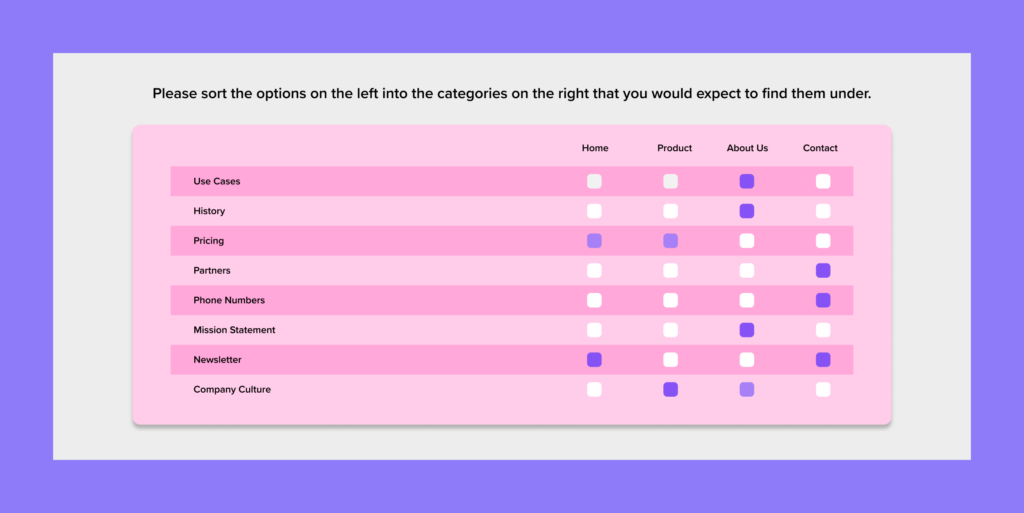The image size is (1024, 513).
Task: Click the Home column header
Action: pos(595,148)
